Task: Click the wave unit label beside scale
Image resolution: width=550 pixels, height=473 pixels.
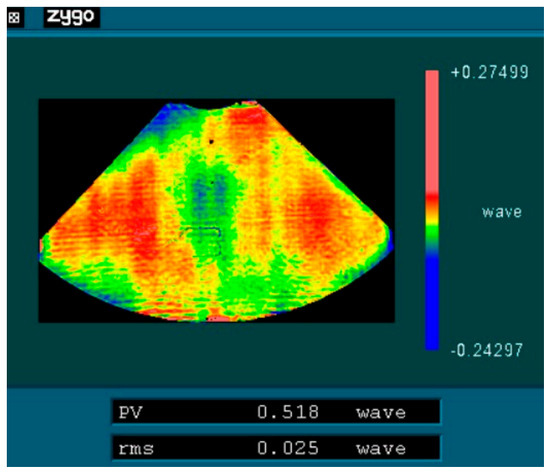Action: pyautogui.click(x=502, y=212)
